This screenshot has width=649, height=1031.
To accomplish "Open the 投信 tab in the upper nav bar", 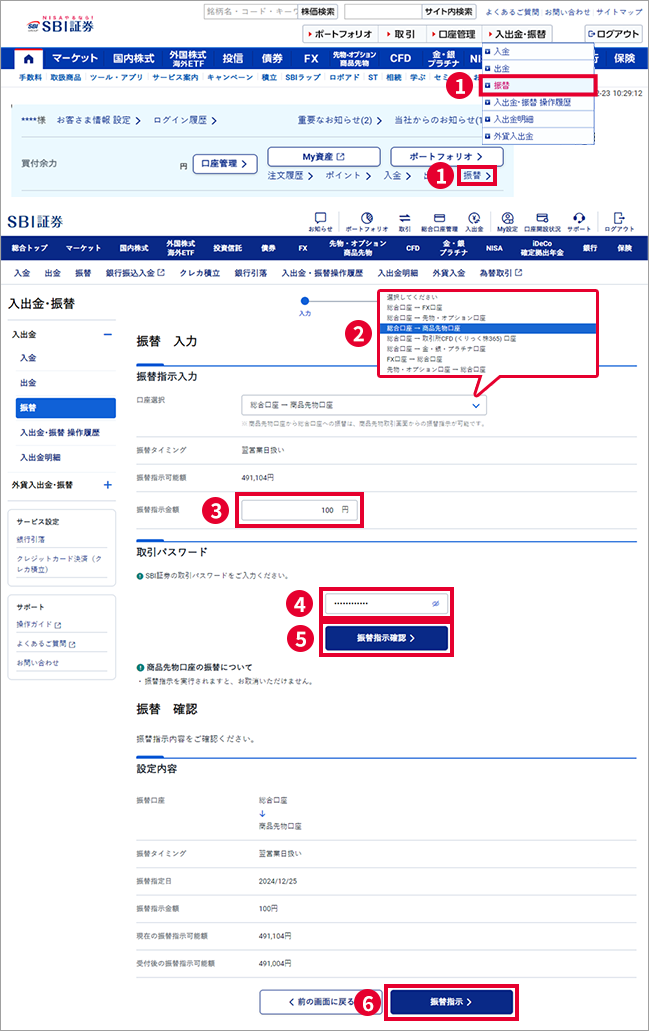I will [x=232, y=59].
